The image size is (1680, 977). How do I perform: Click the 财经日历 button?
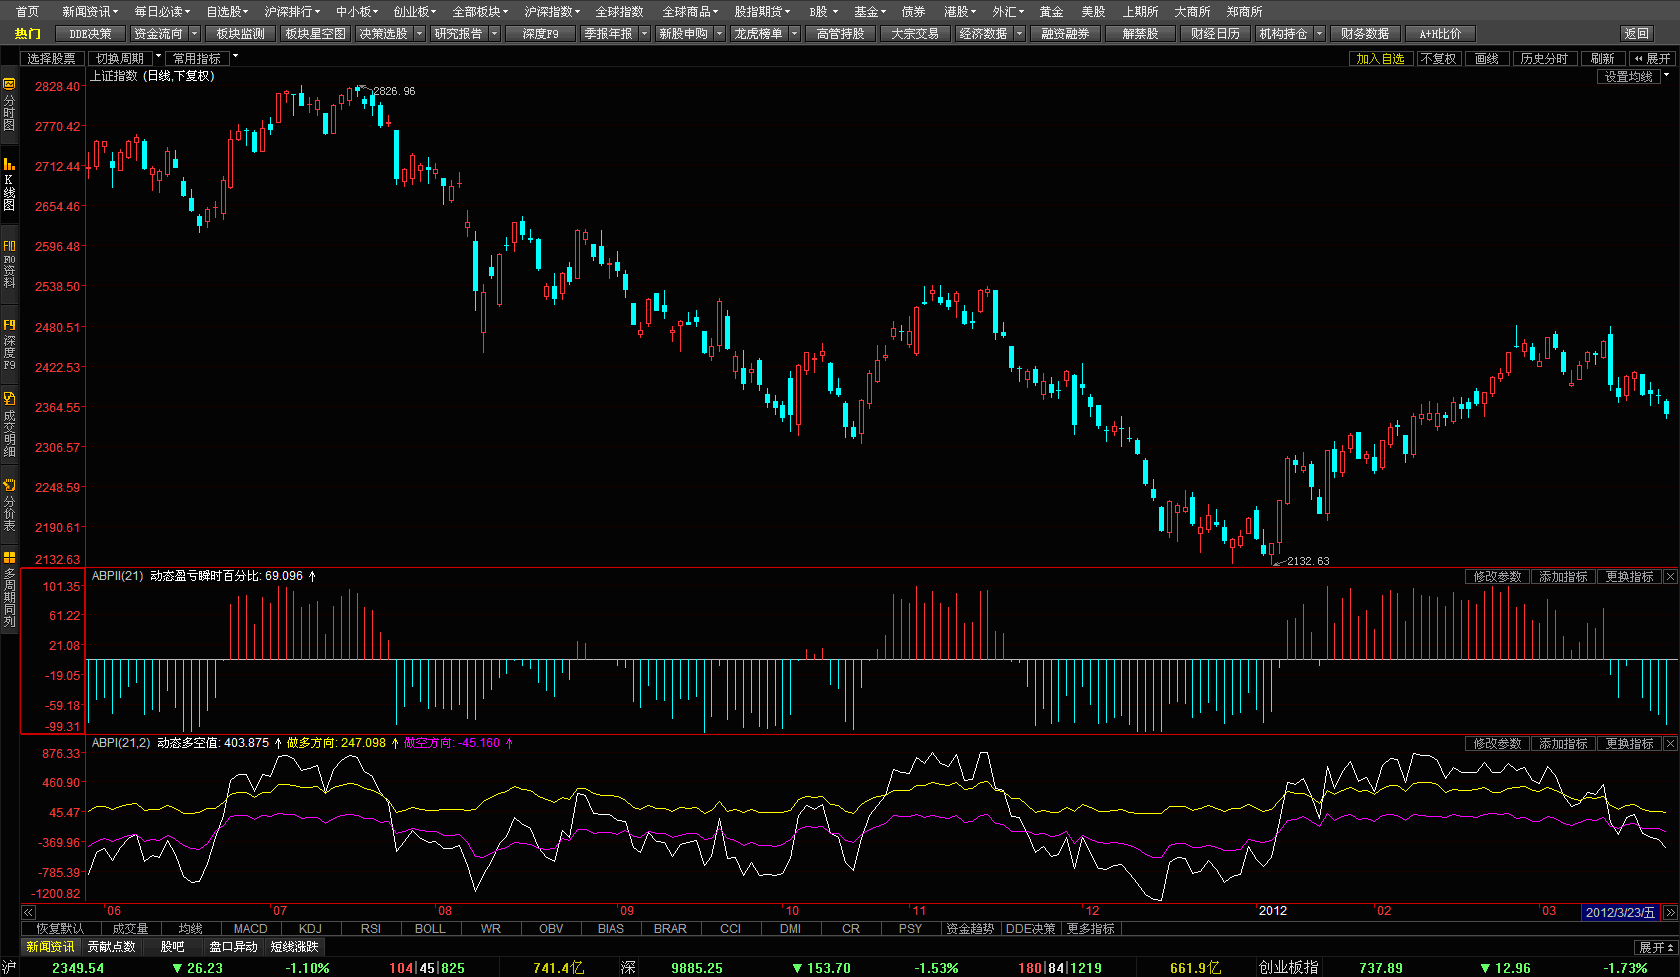pyautogui.click(x=1215, y=34)
